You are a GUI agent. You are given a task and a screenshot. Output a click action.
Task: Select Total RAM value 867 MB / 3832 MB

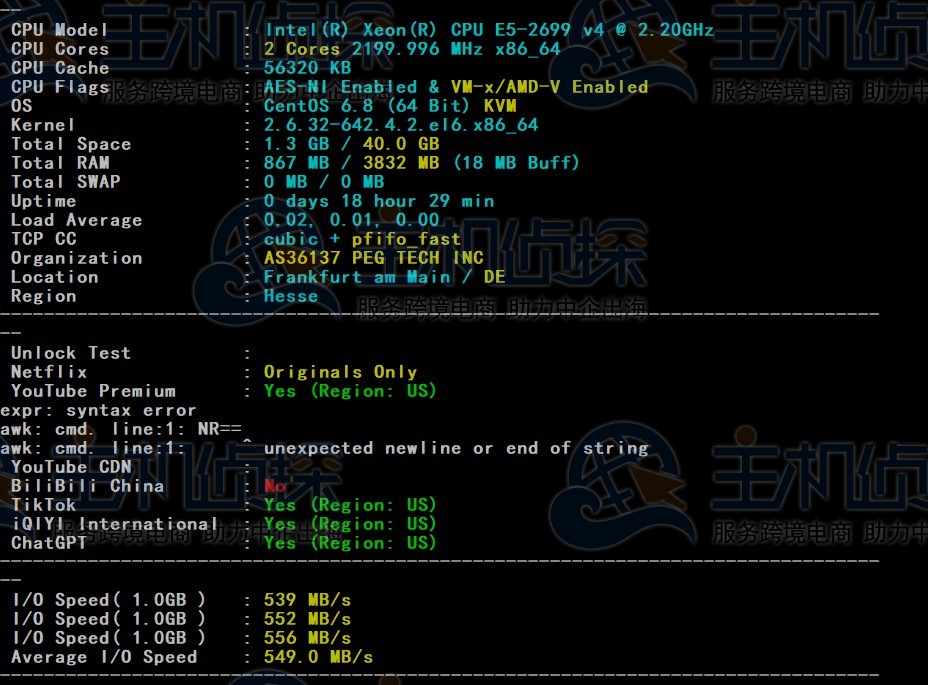click(352, 162)
